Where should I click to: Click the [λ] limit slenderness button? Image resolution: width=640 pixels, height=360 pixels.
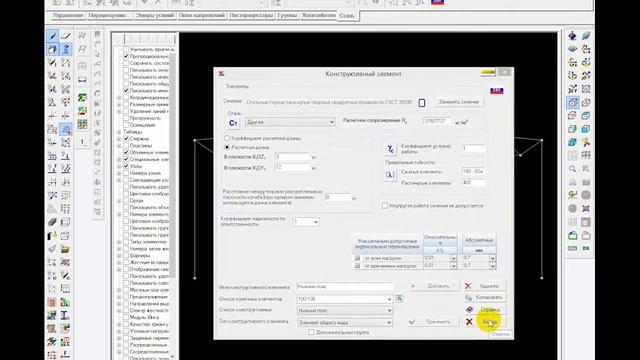coord(390,175)
